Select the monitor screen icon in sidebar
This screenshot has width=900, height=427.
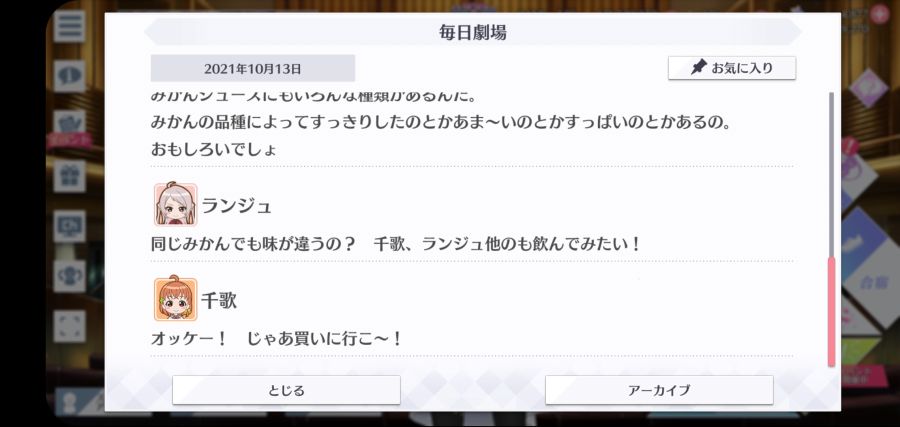pos(69,226)
